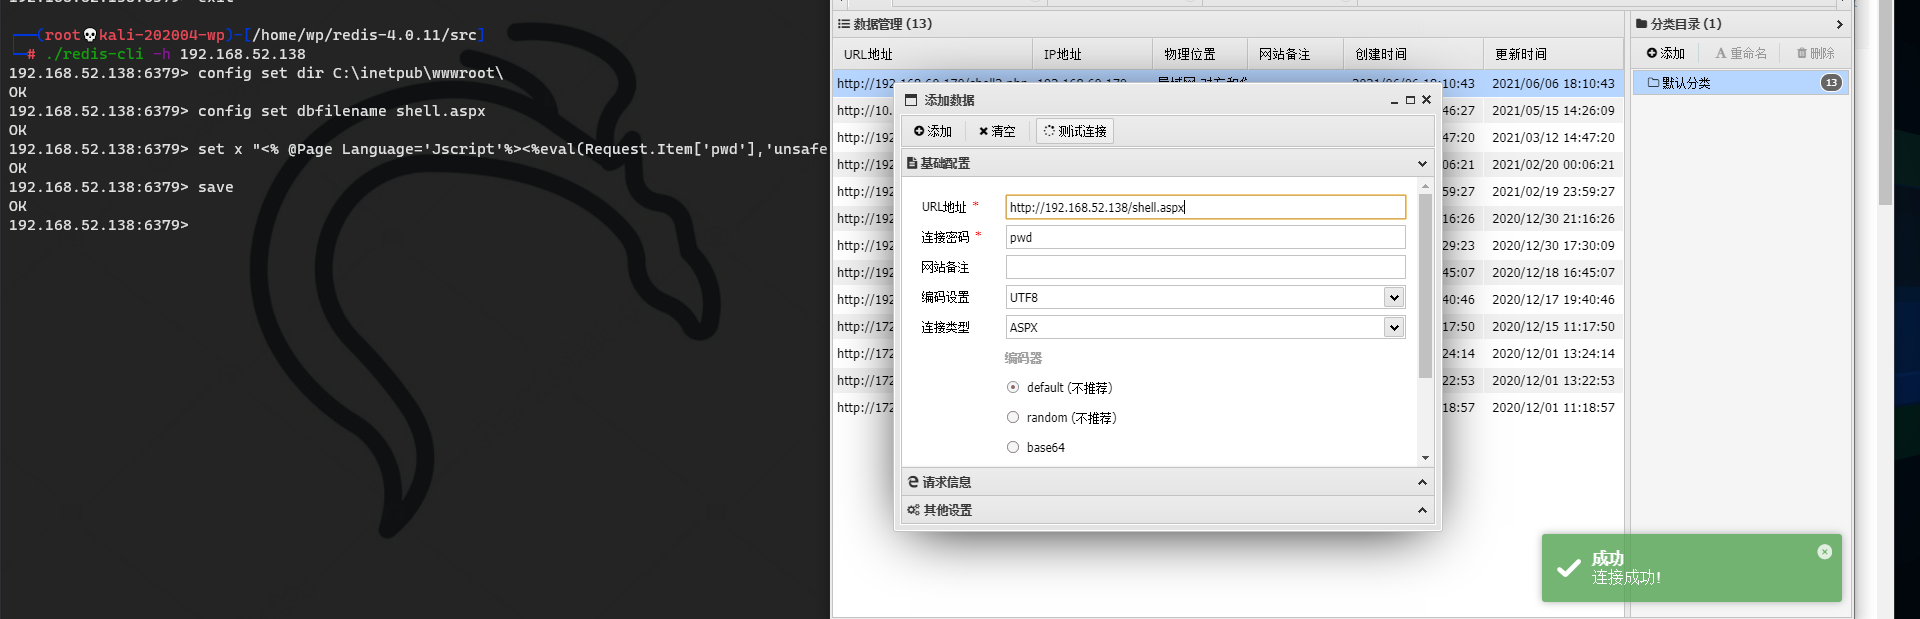Viewport: 1920px width, 619px height.
Task: Select the row updated 2020/12/01 13:22:53
Action: point(1553,381)
